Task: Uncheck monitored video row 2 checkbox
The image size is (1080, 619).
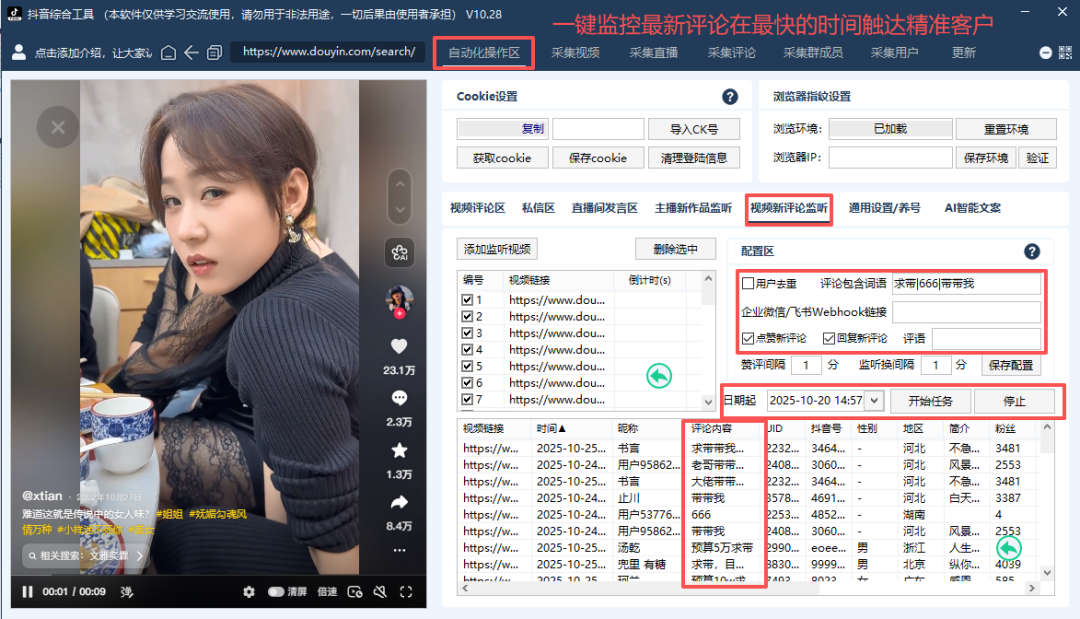Action: pyautogui.click(x=467, y=316)
